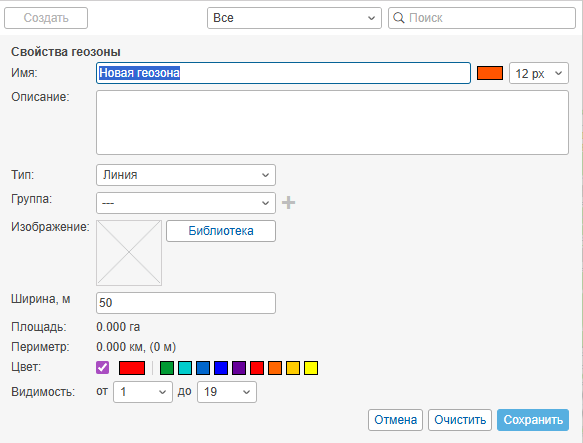
Task: Open the Все filter dropdown
Action: [294, 18]
